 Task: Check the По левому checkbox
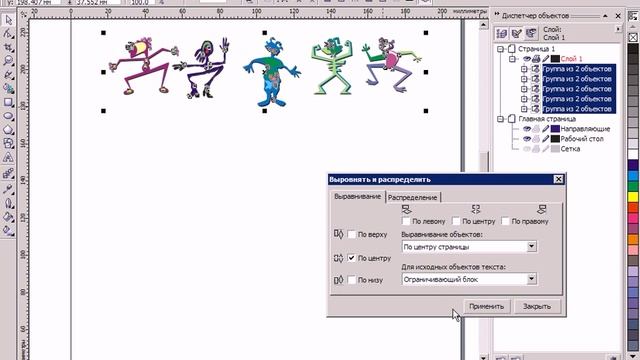coord(406,221)
